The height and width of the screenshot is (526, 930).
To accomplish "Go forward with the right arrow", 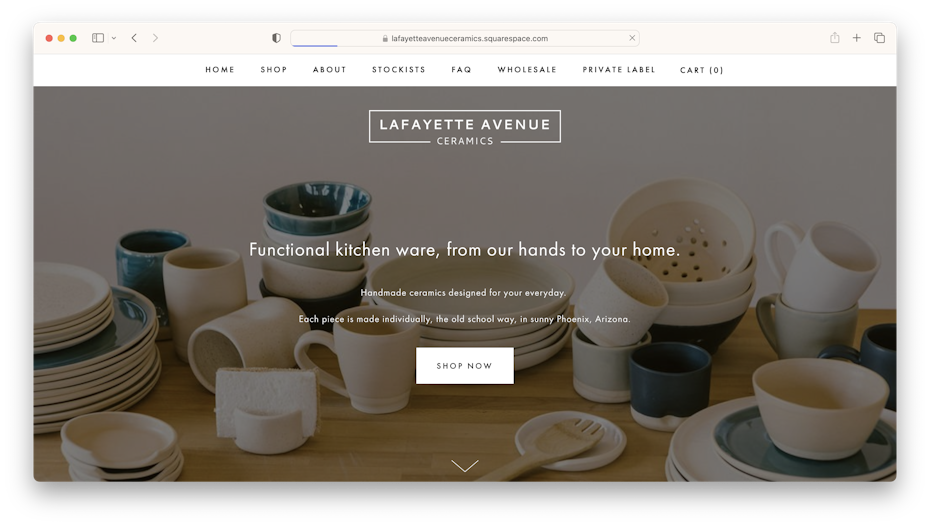I will 155,38.
